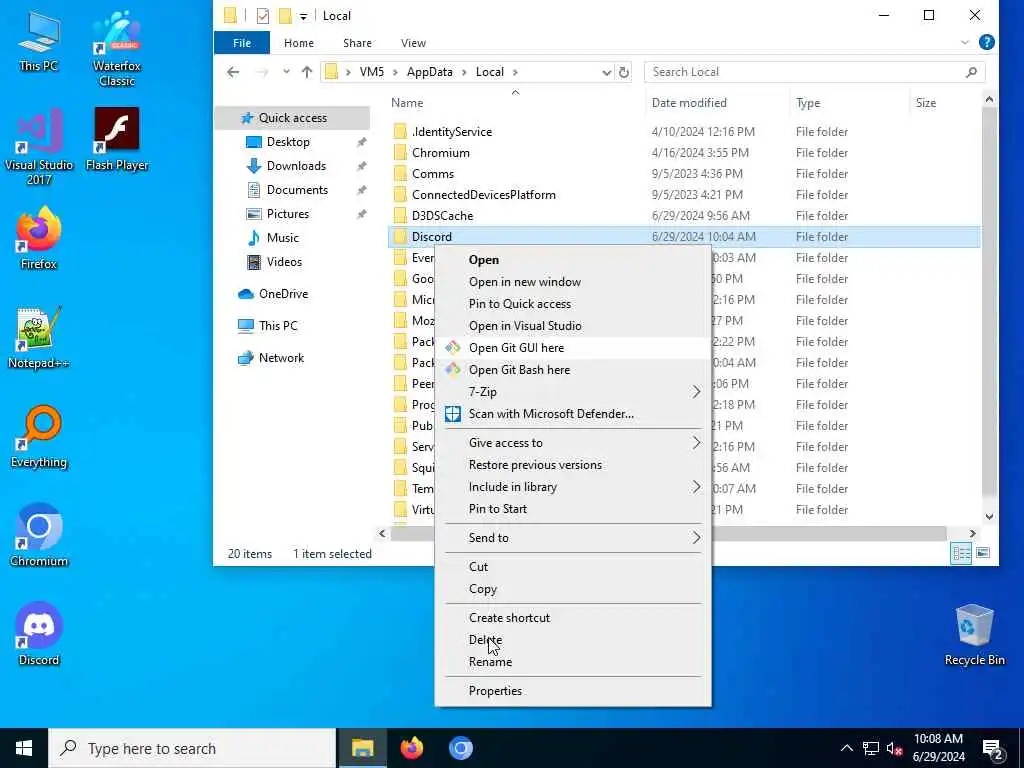Viewport: 1024px width, 768px height.
Task: Open This PC desktop icon
Action: pos(39,40)
